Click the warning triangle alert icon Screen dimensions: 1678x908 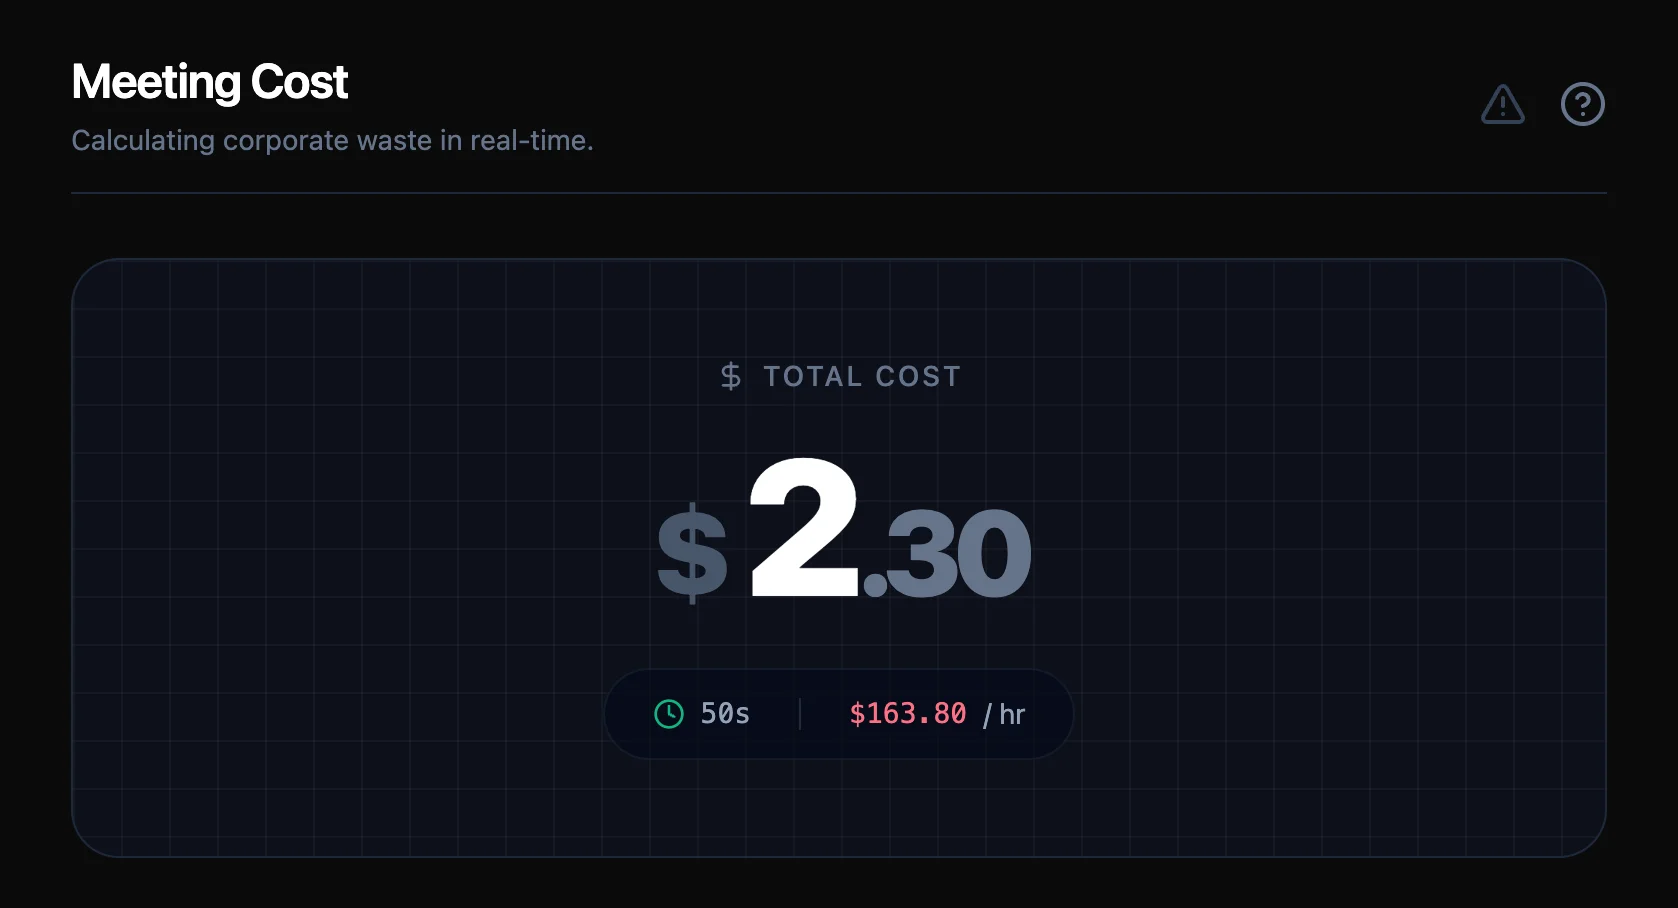(1502, 104)
